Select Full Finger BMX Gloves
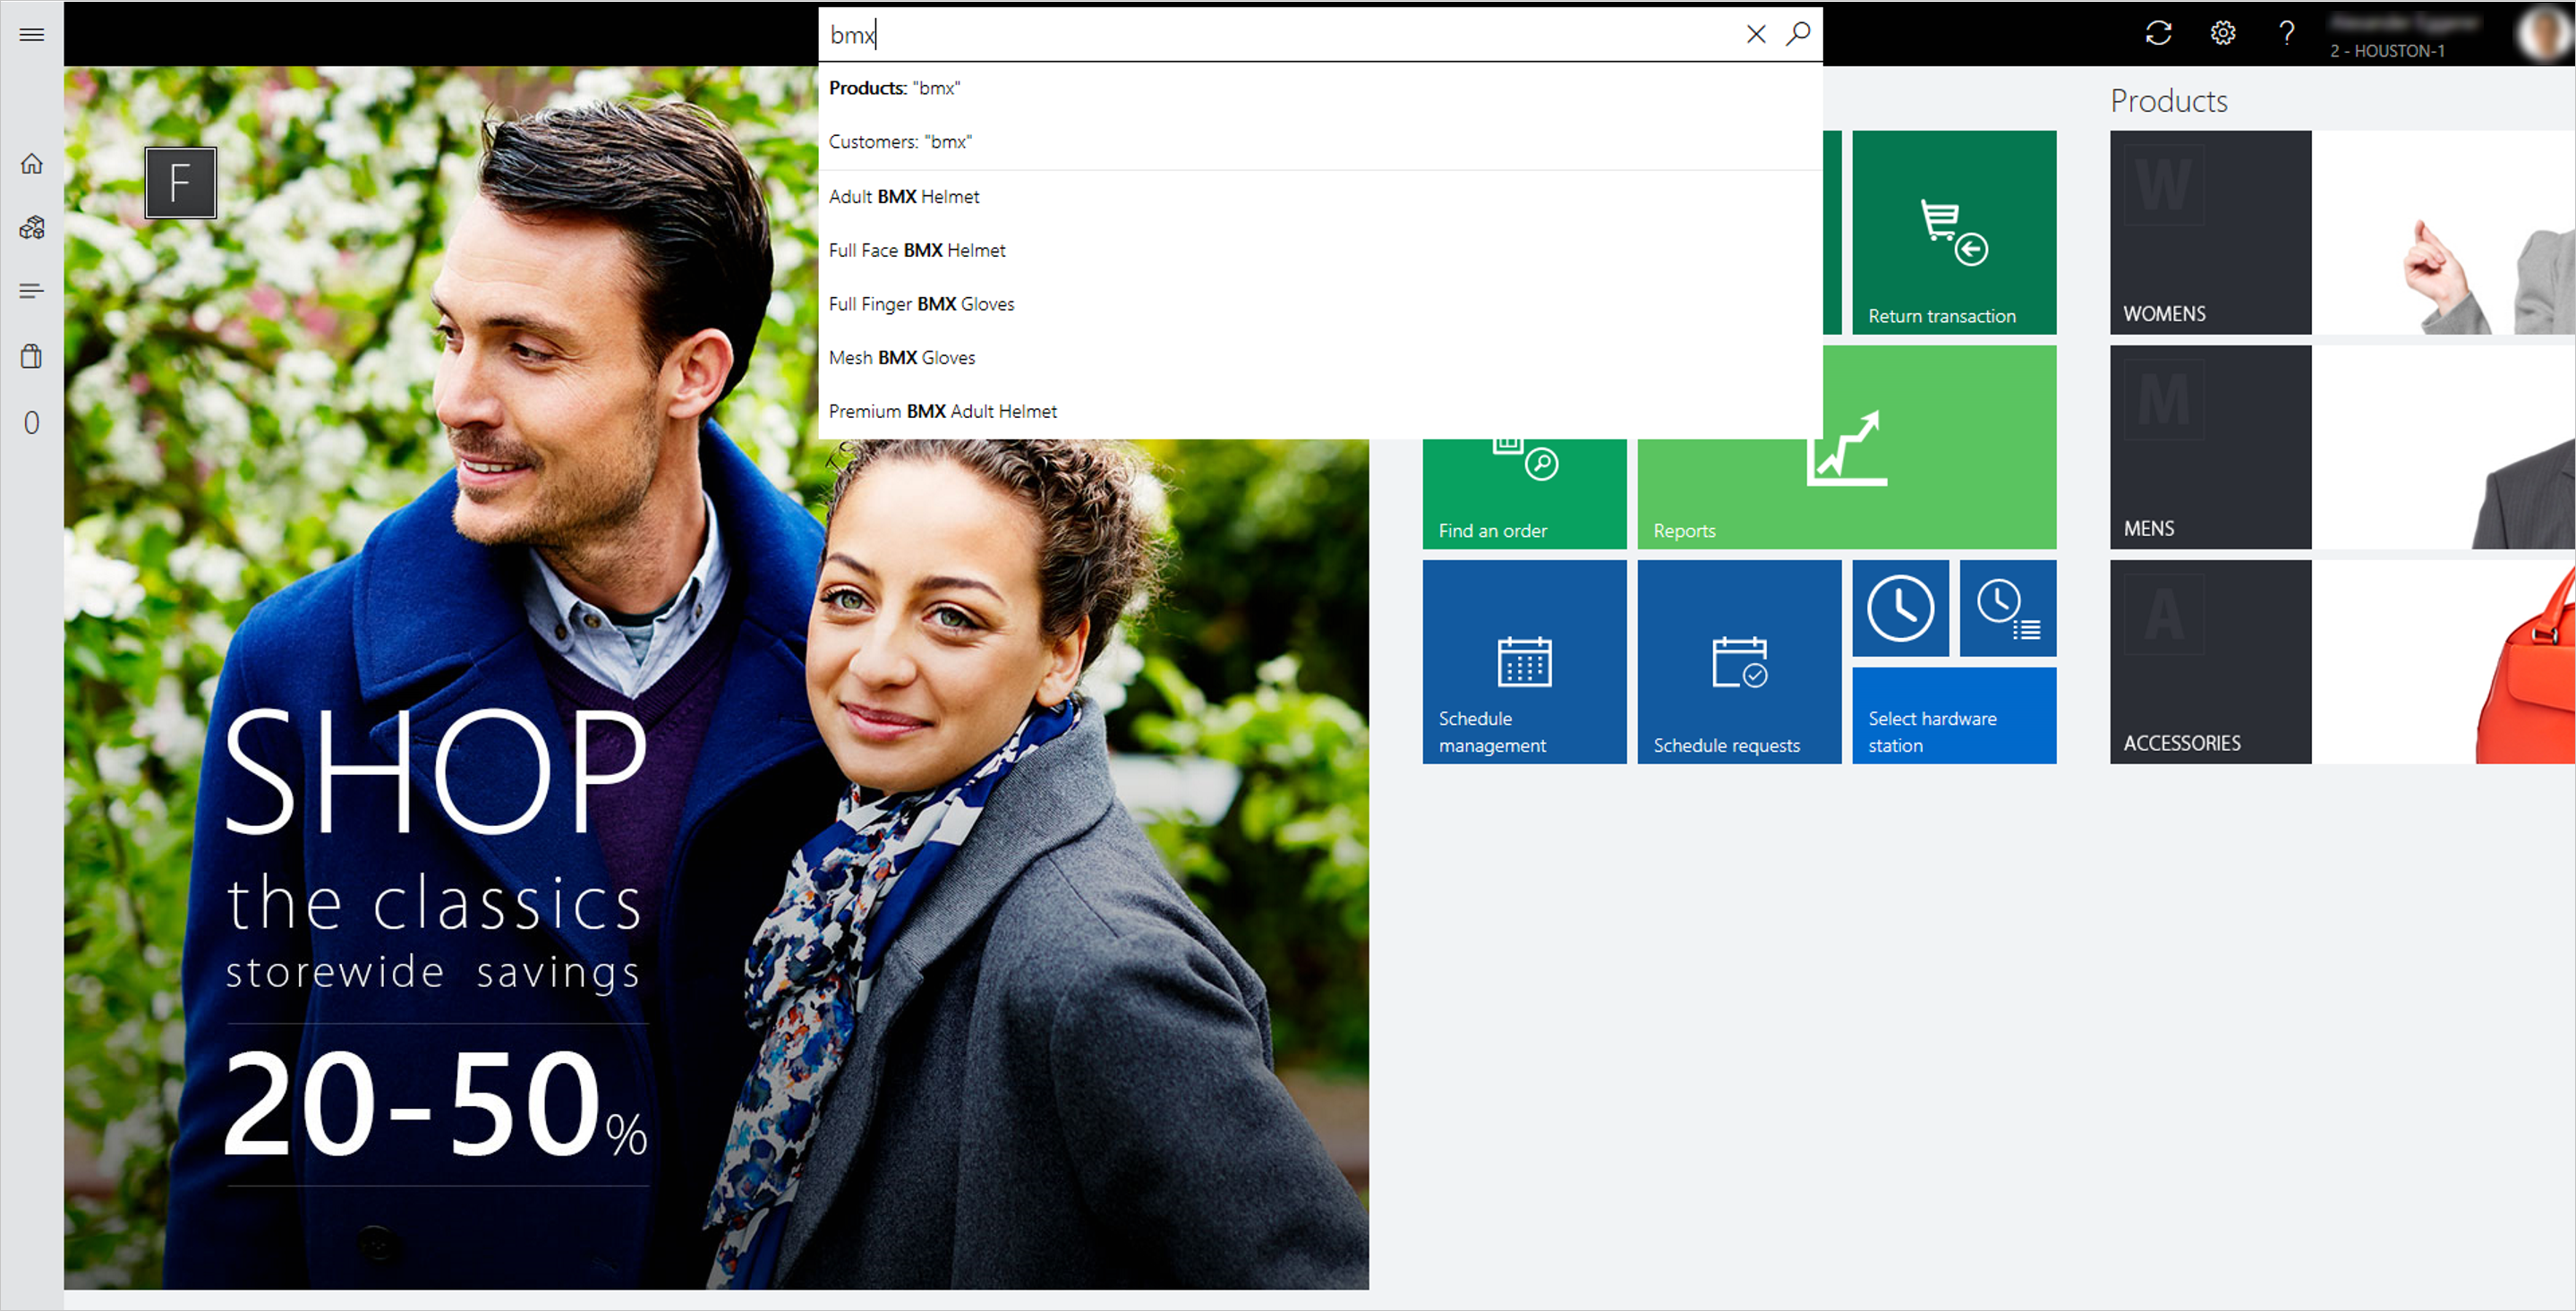 (x=921, y=302)
